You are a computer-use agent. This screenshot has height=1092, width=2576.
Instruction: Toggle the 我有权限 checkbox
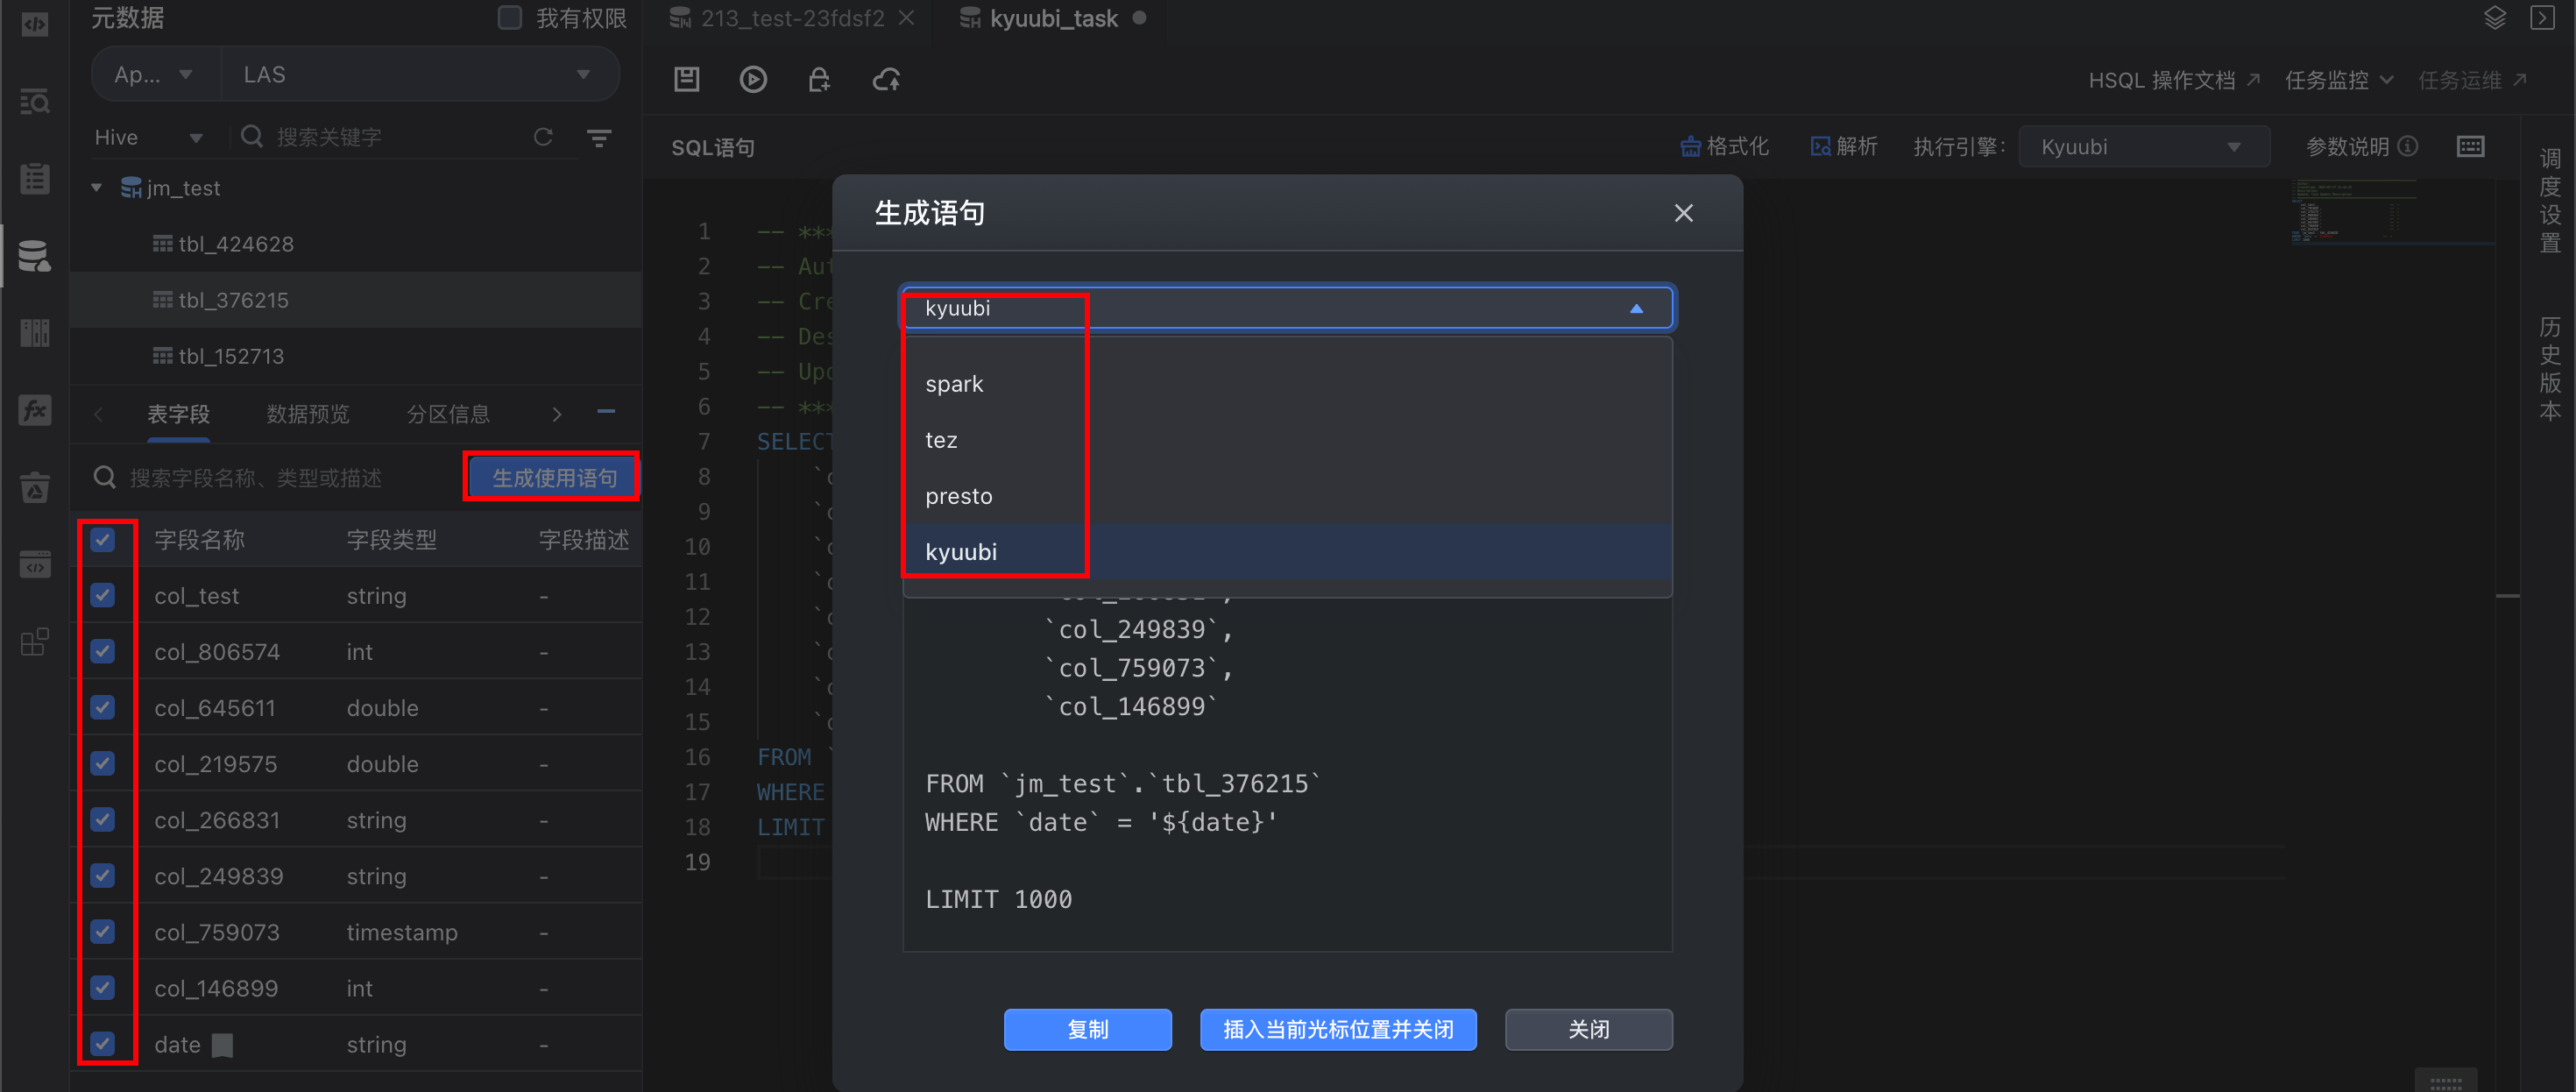tap(510, 18)
